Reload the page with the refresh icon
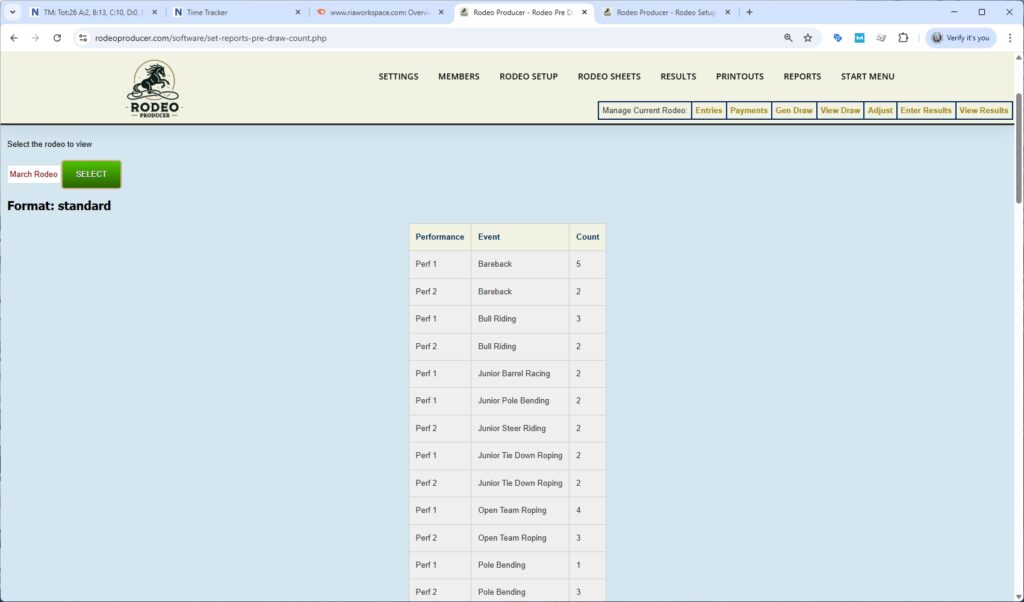This screenshot has height=602, width=1024. click(57, 38)
